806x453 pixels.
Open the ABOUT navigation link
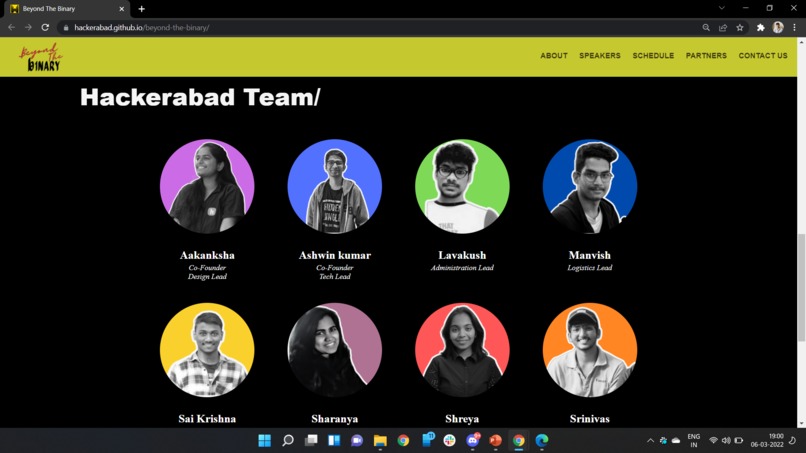[x=554, y=56]
